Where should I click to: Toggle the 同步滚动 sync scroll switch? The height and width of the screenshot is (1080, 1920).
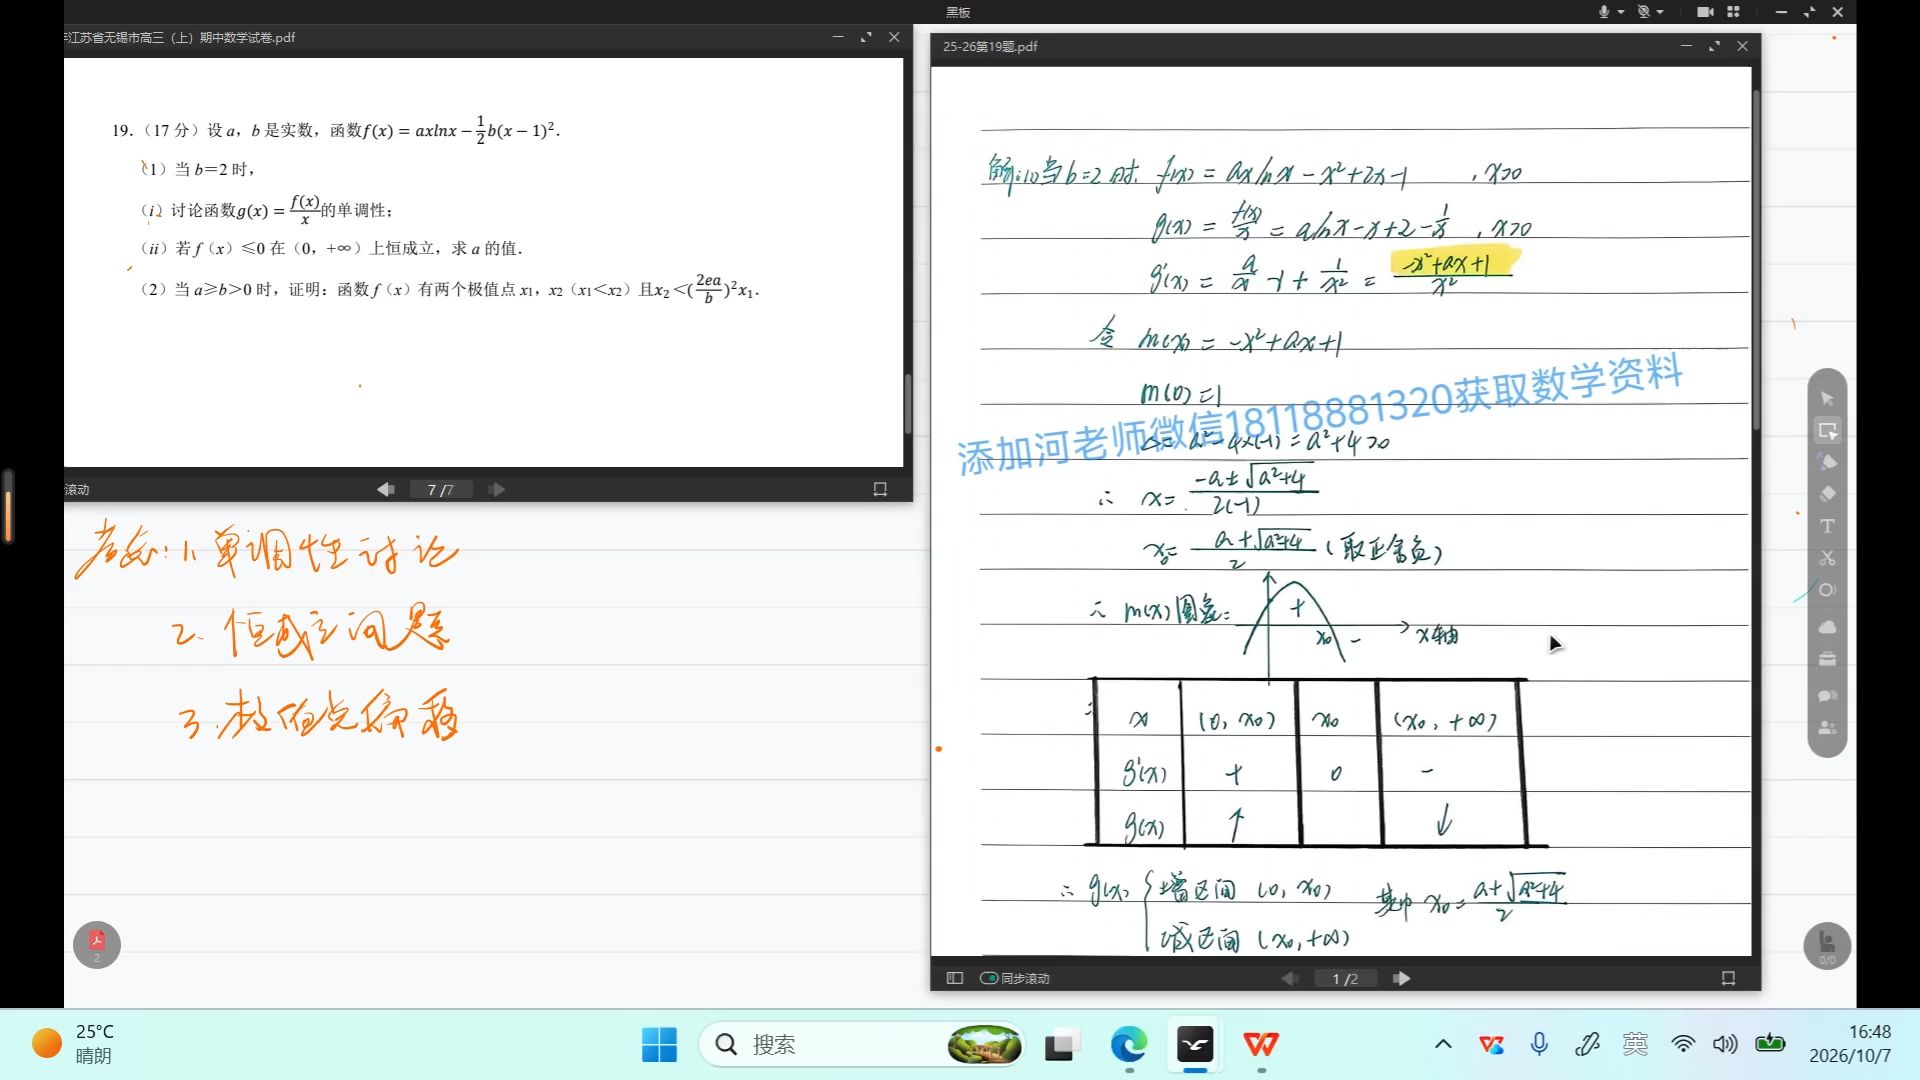[989, 978]
